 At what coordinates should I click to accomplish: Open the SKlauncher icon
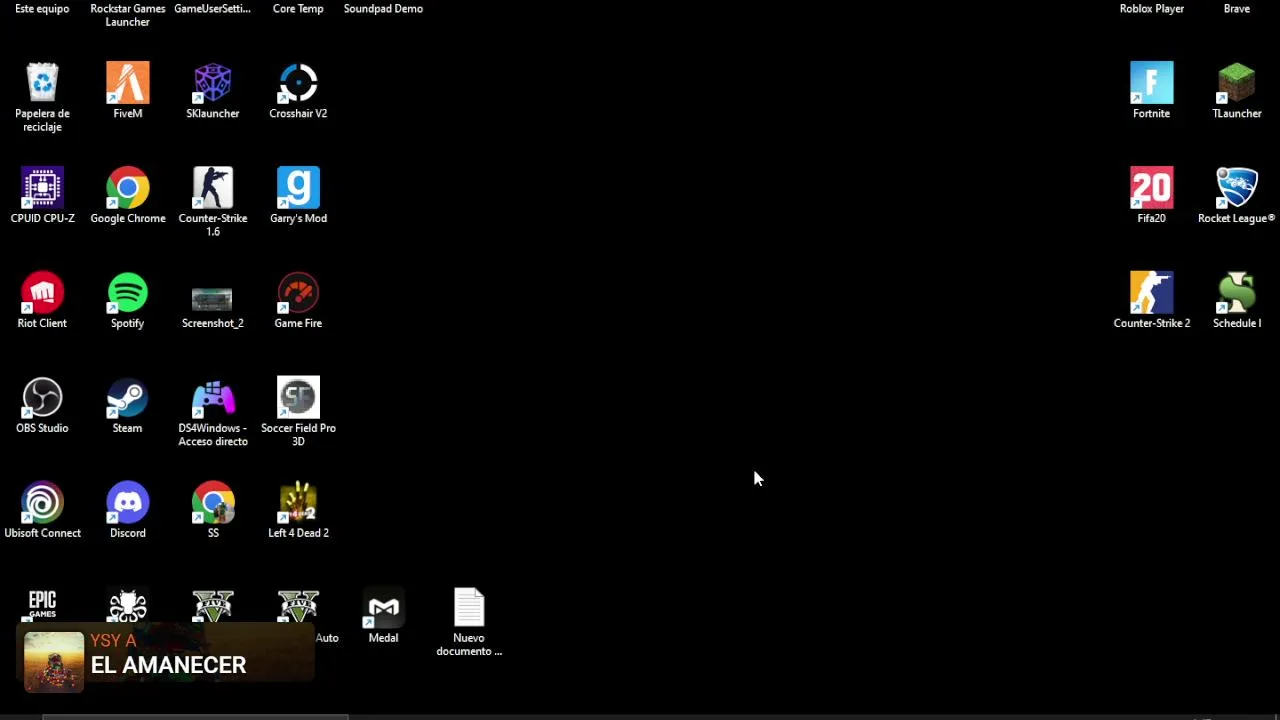pos(213,83)
